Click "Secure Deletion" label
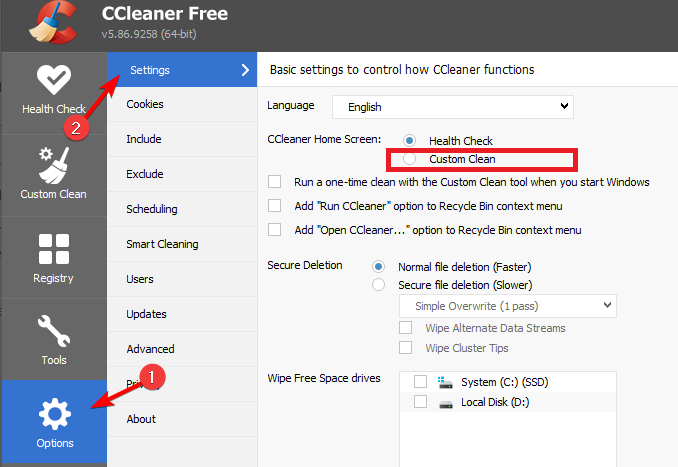This screenshot has height=467, width=678. (305, 265)
